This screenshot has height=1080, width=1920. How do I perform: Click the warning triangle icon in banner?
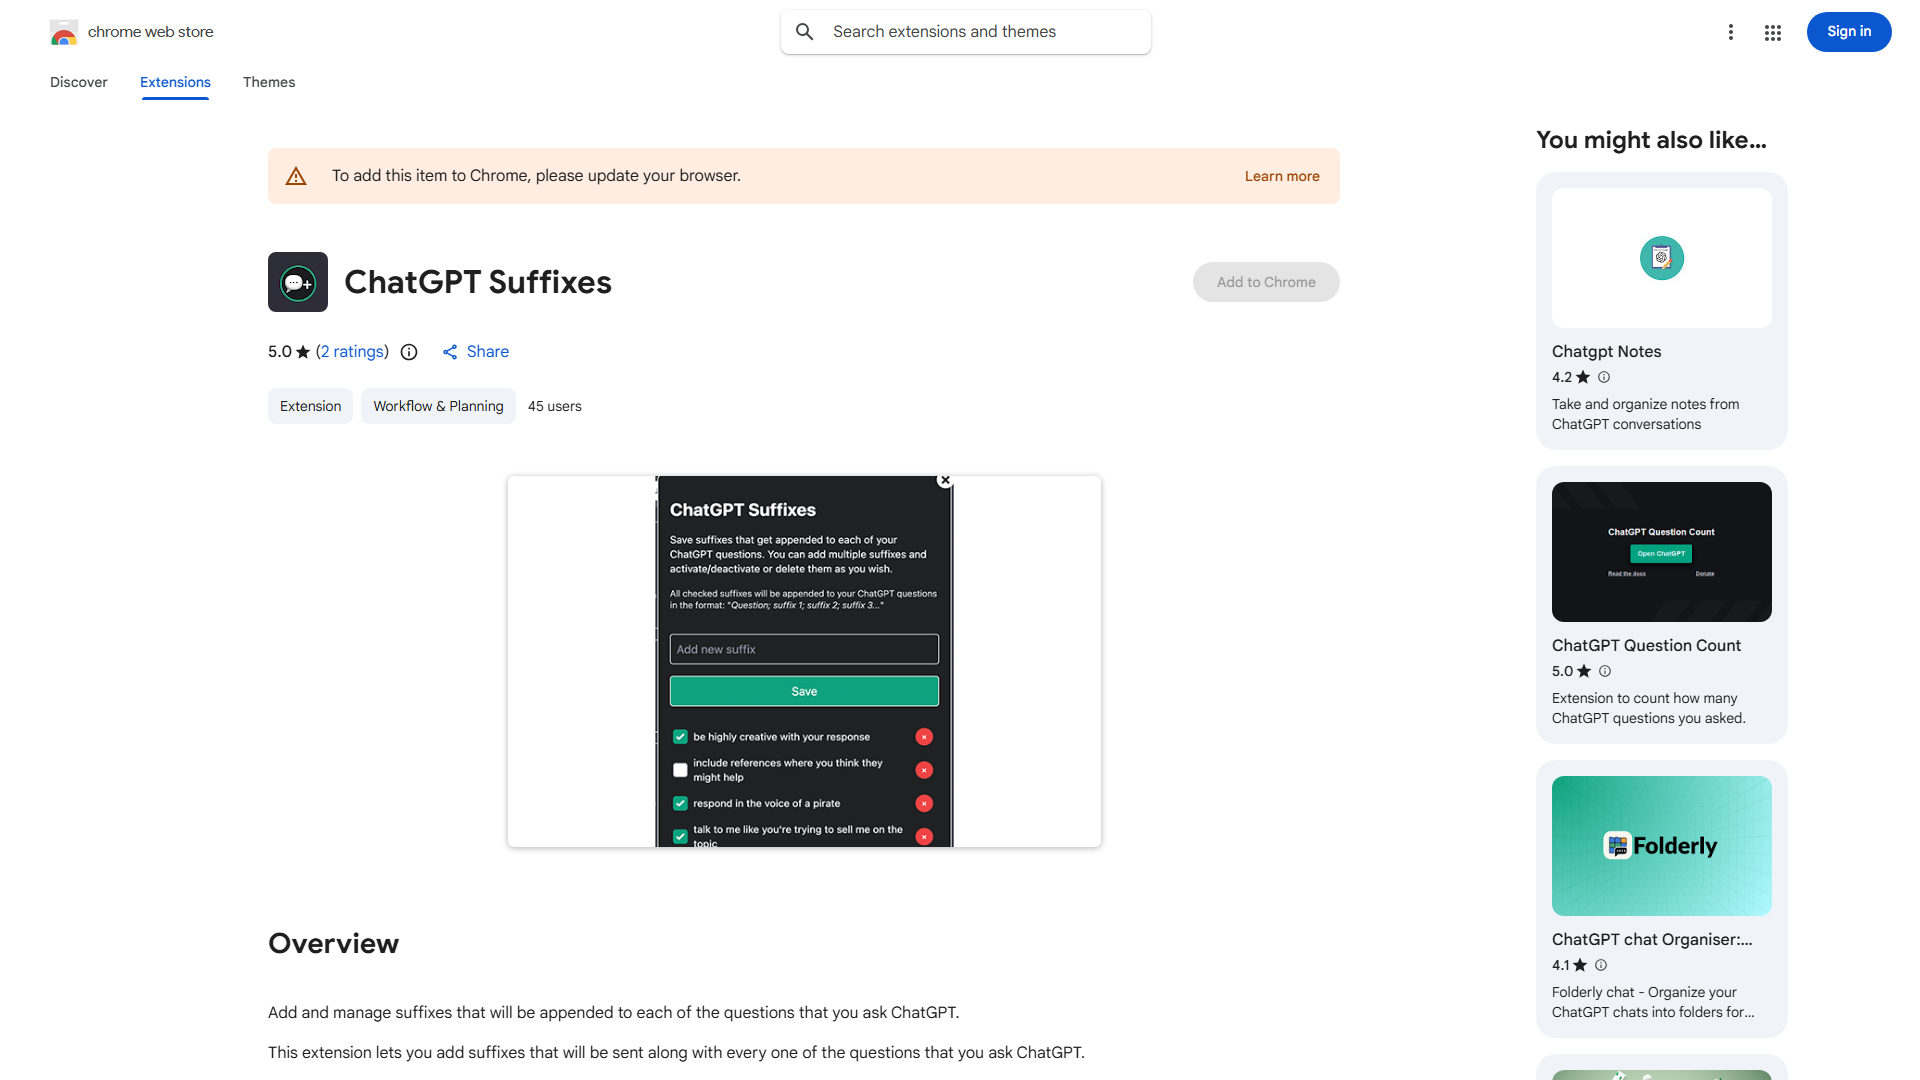[x=296, y=176]
